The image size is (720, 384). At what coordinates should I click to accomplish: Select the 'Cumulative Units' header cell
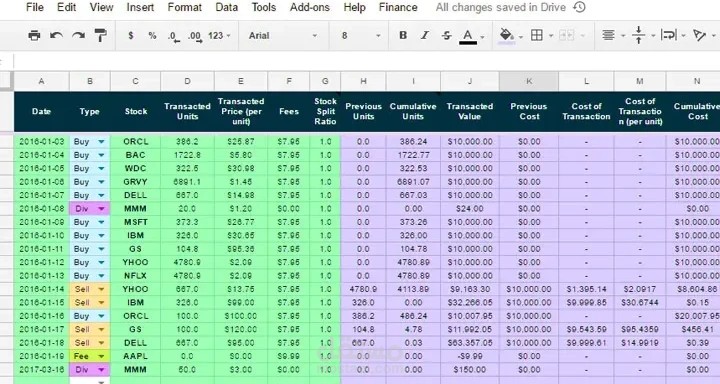pos(413,112)
